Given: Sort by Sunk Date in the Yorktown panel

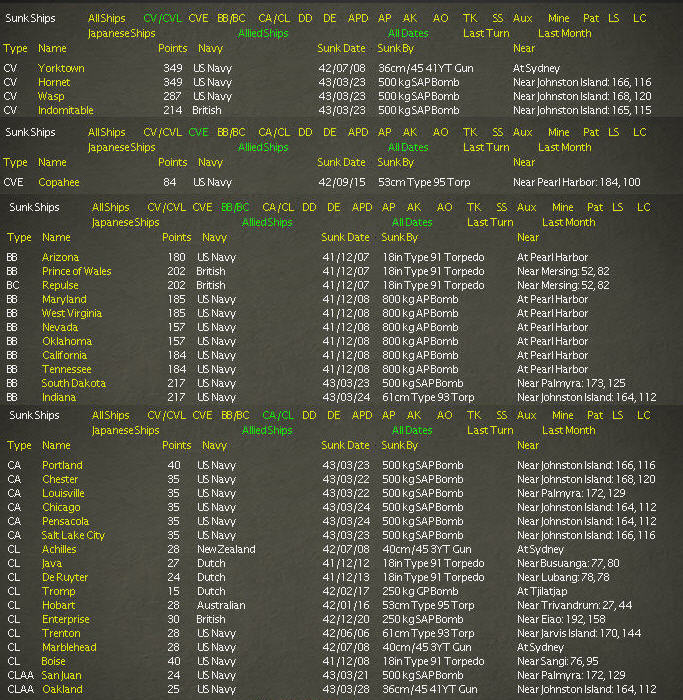Looking at the screenshot, I should pos(341,48).
